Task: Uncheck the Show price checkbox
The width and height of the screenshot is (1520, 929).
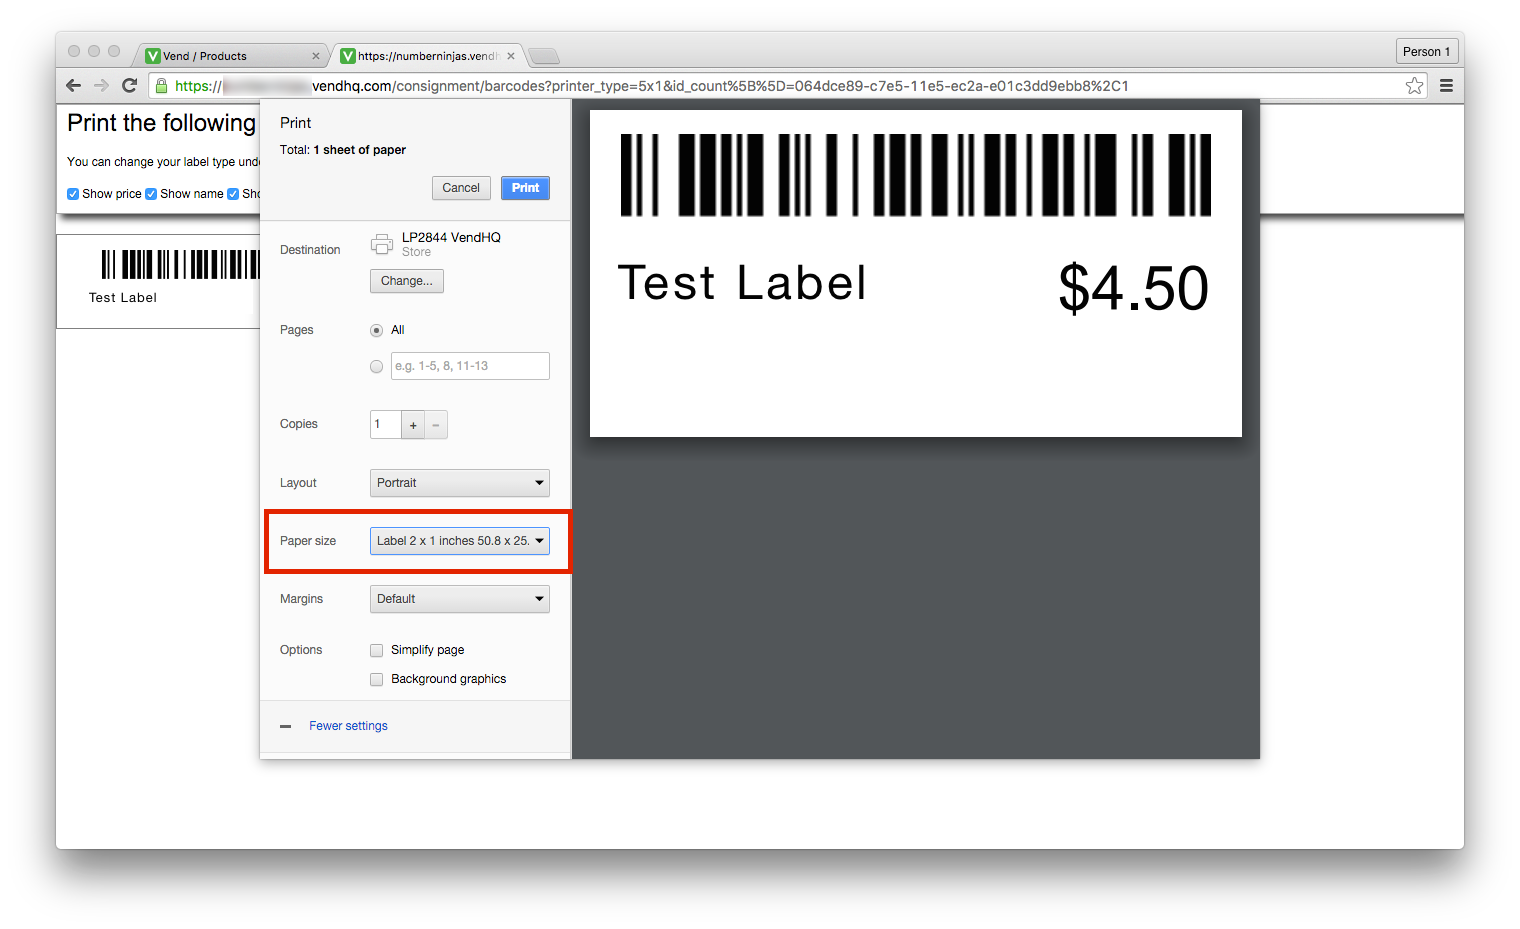Action: click(x=73, y=194)
